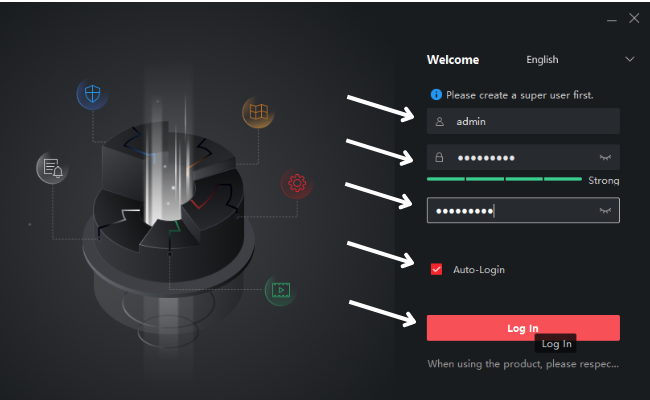Click the first password input field
This screenshot has height=400, width=650.
click(x=523, y=157)
